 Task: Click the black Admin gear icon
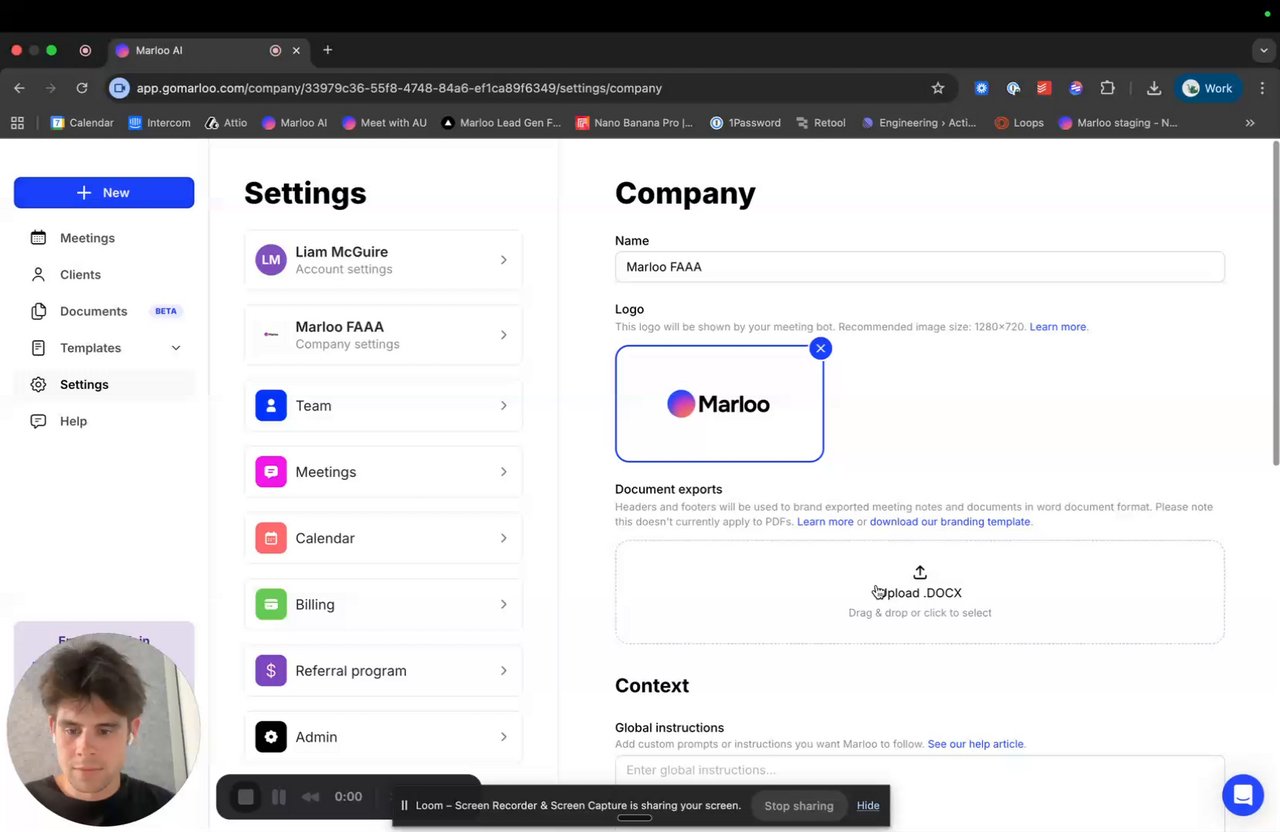coord(271,737)
